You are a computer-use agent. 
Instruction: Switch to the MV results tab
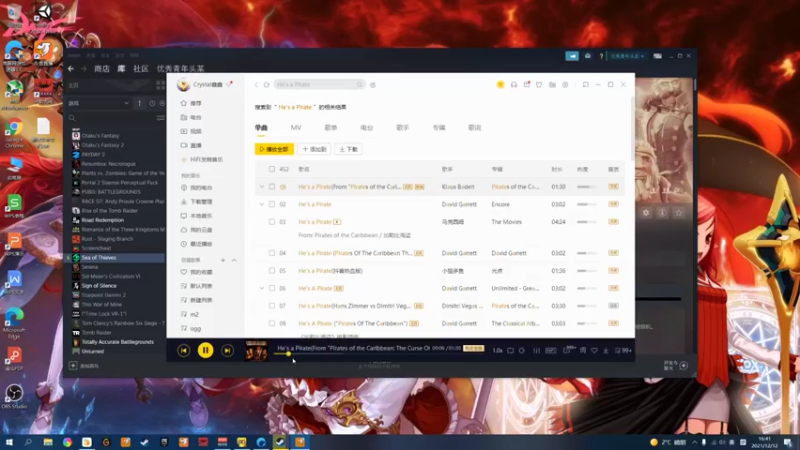point(296,128)
